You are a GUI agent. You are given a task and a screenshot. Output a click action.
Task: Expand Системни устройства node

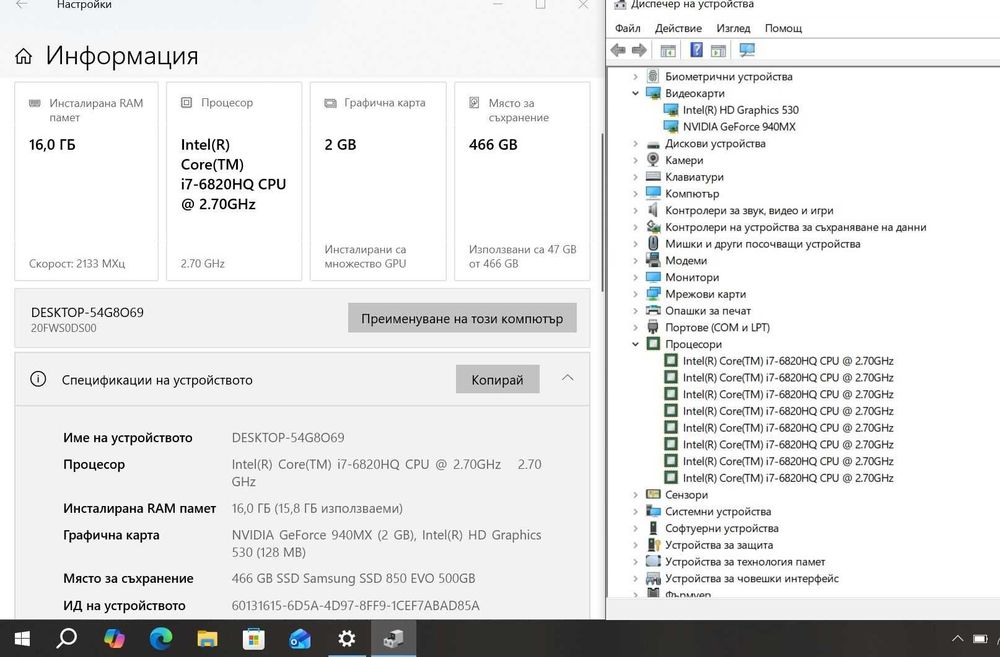635,511
